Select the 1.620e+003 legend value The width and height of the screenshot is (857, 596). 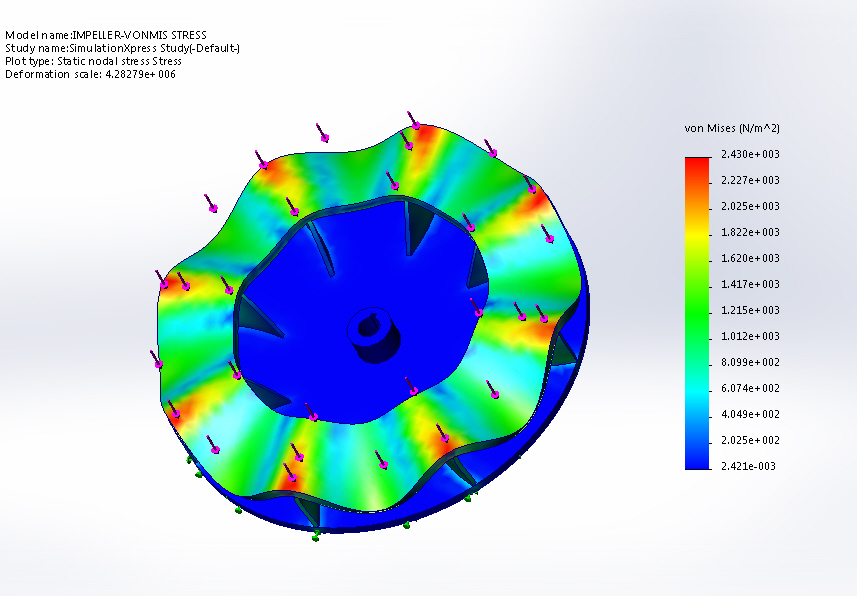click(x=750, y=258)
